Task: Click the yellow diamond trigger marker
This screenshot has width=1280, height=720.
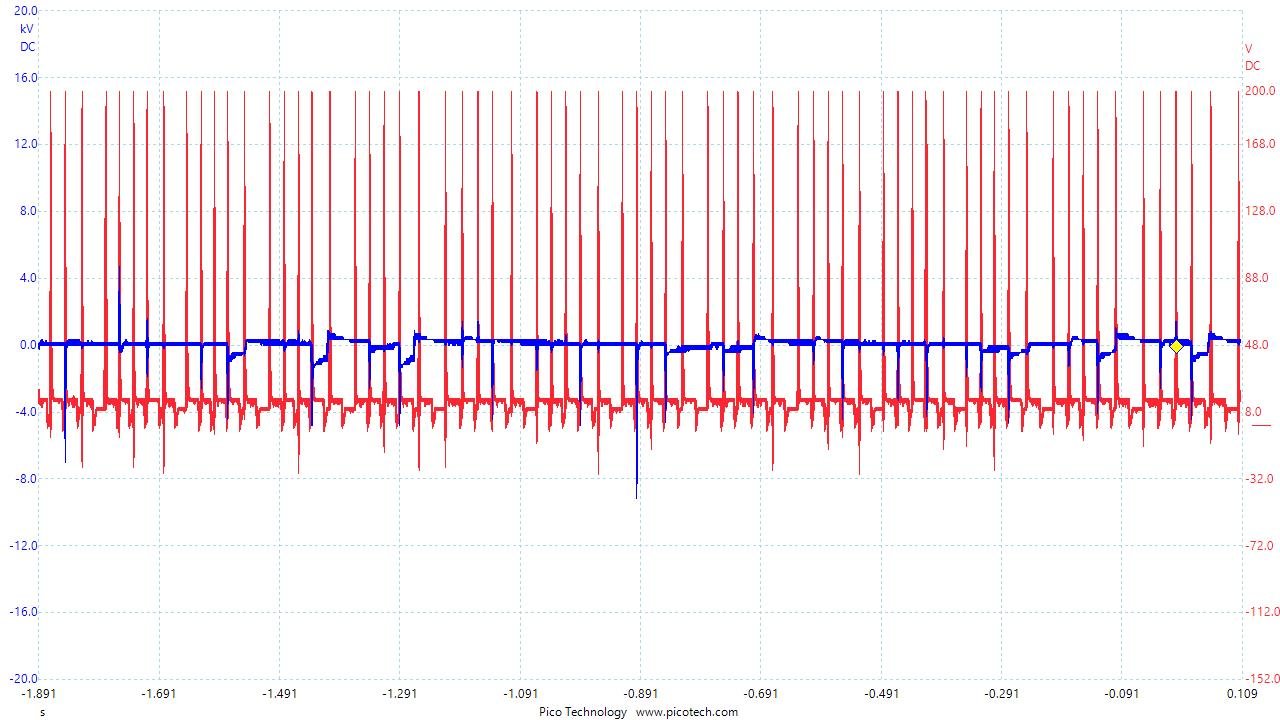Action: coord(1177,346)
